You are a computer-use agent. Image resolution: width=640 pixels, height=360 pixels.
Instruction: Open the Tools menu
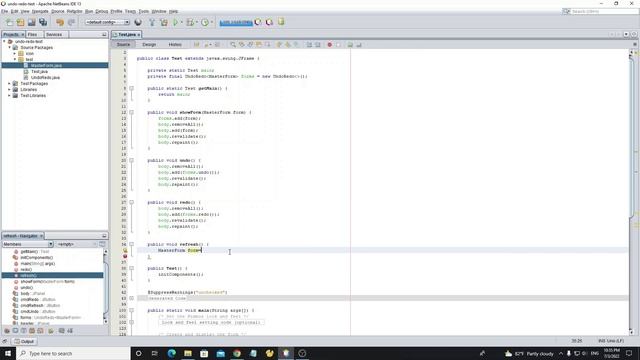coord(144,11)
